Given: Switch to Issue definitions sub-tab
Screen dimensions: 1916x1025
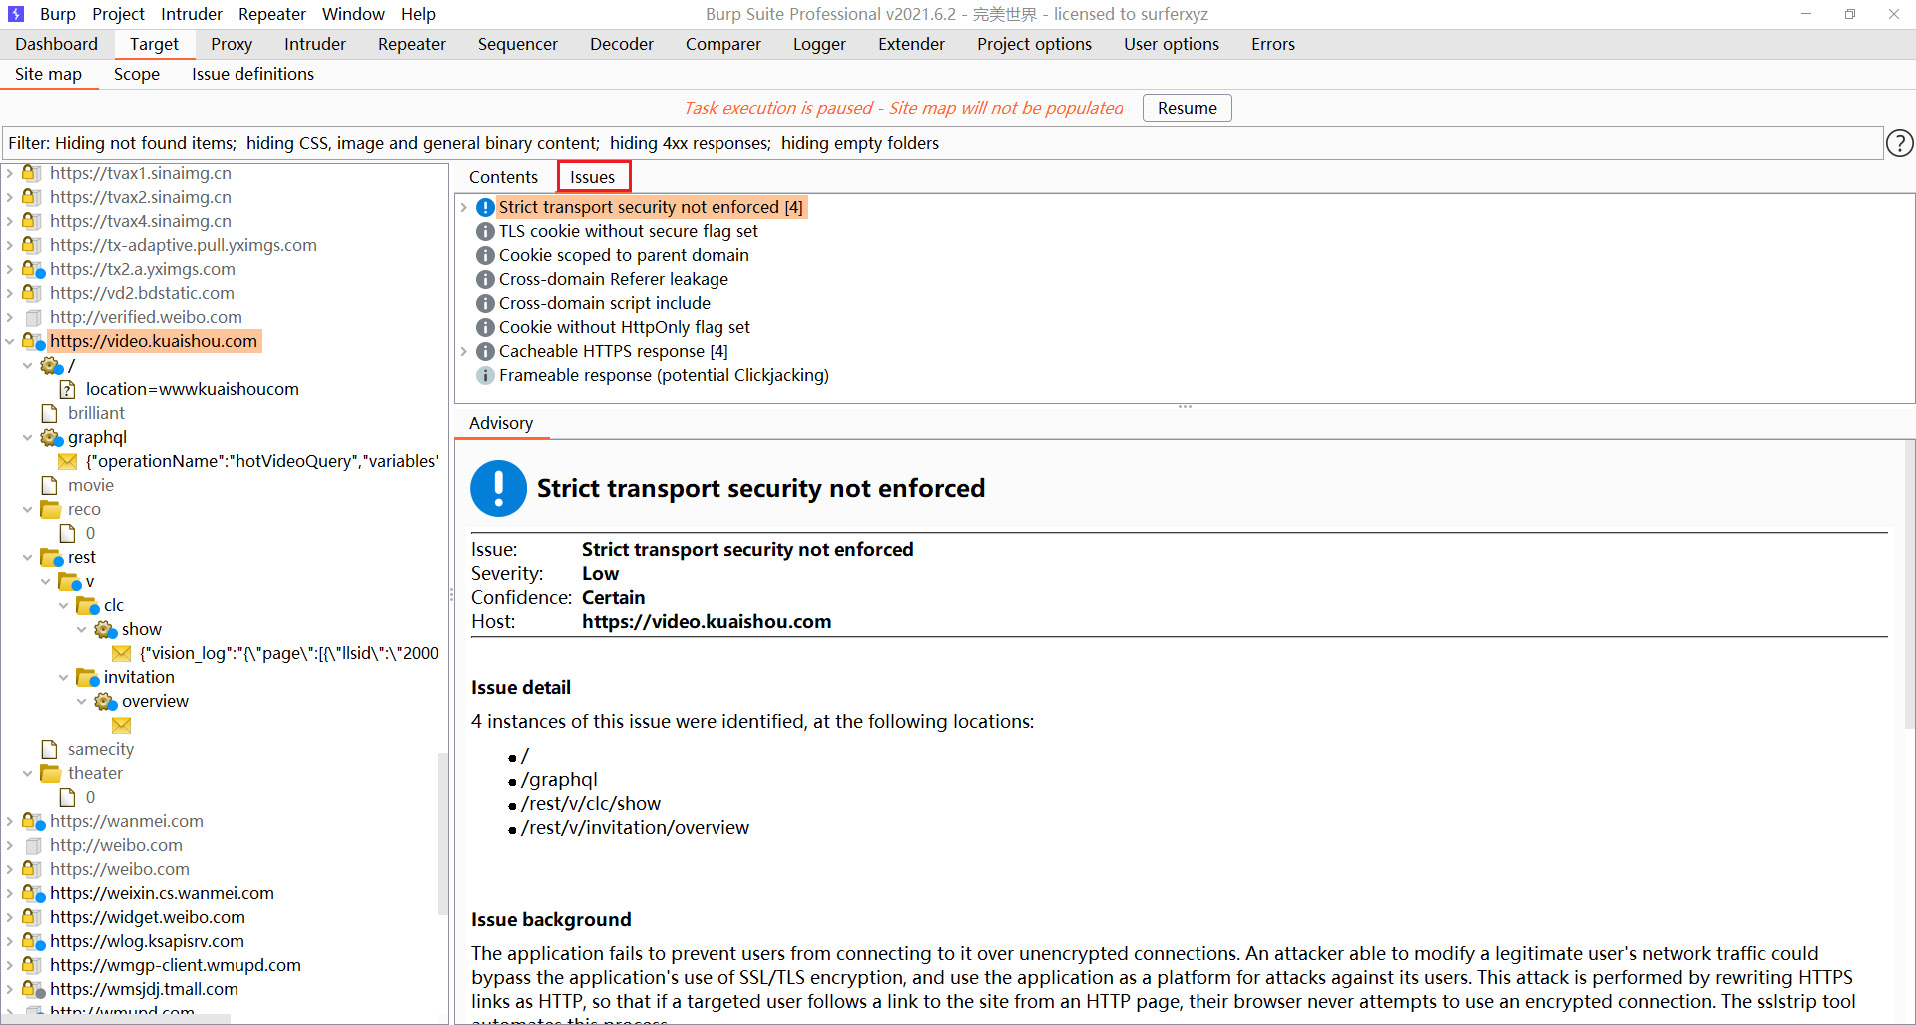Looking at the screenshot, I should click(253, 74).
